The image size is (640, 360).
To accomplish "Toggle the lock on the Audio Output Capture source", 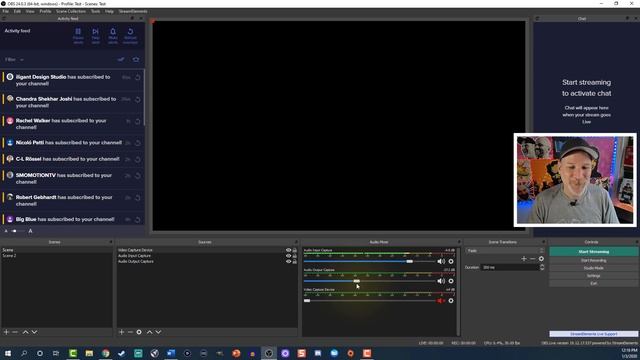I will [x=295, y=262].
